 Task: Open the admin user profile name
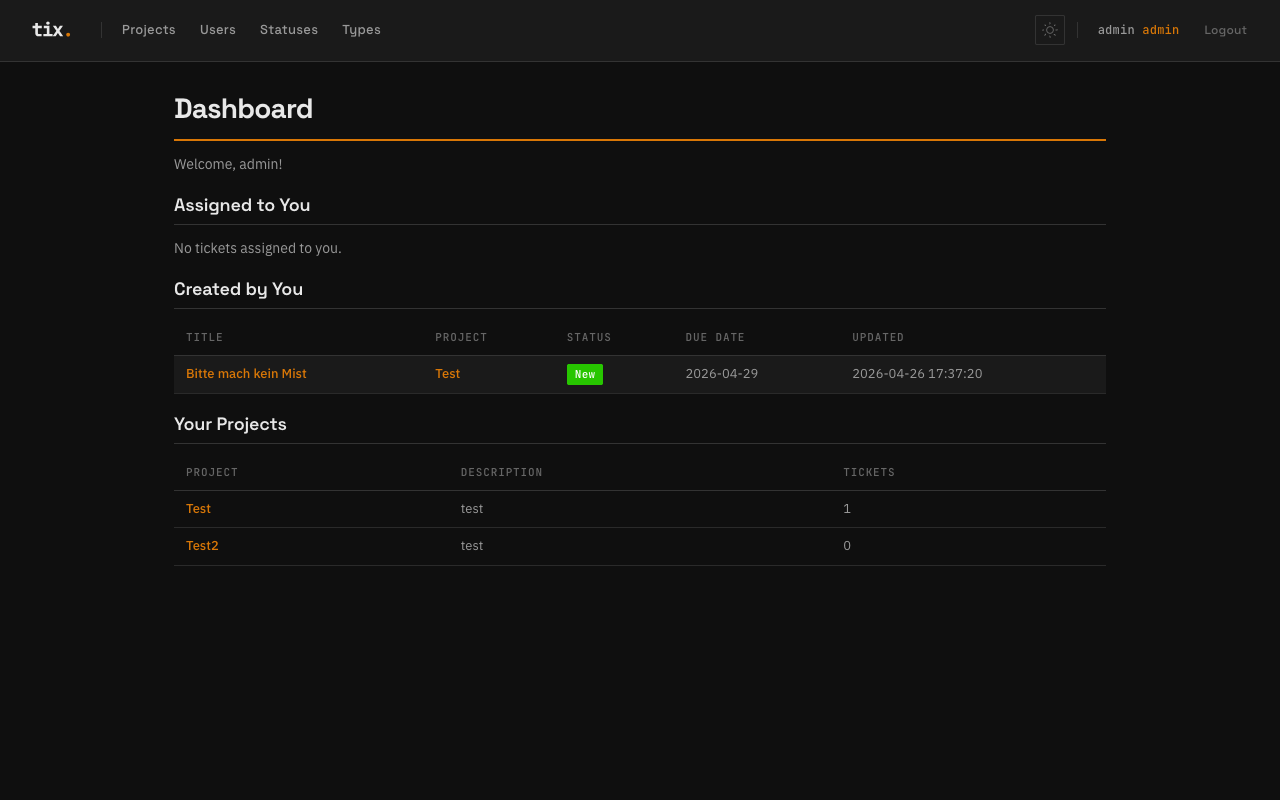(1116, 30)
